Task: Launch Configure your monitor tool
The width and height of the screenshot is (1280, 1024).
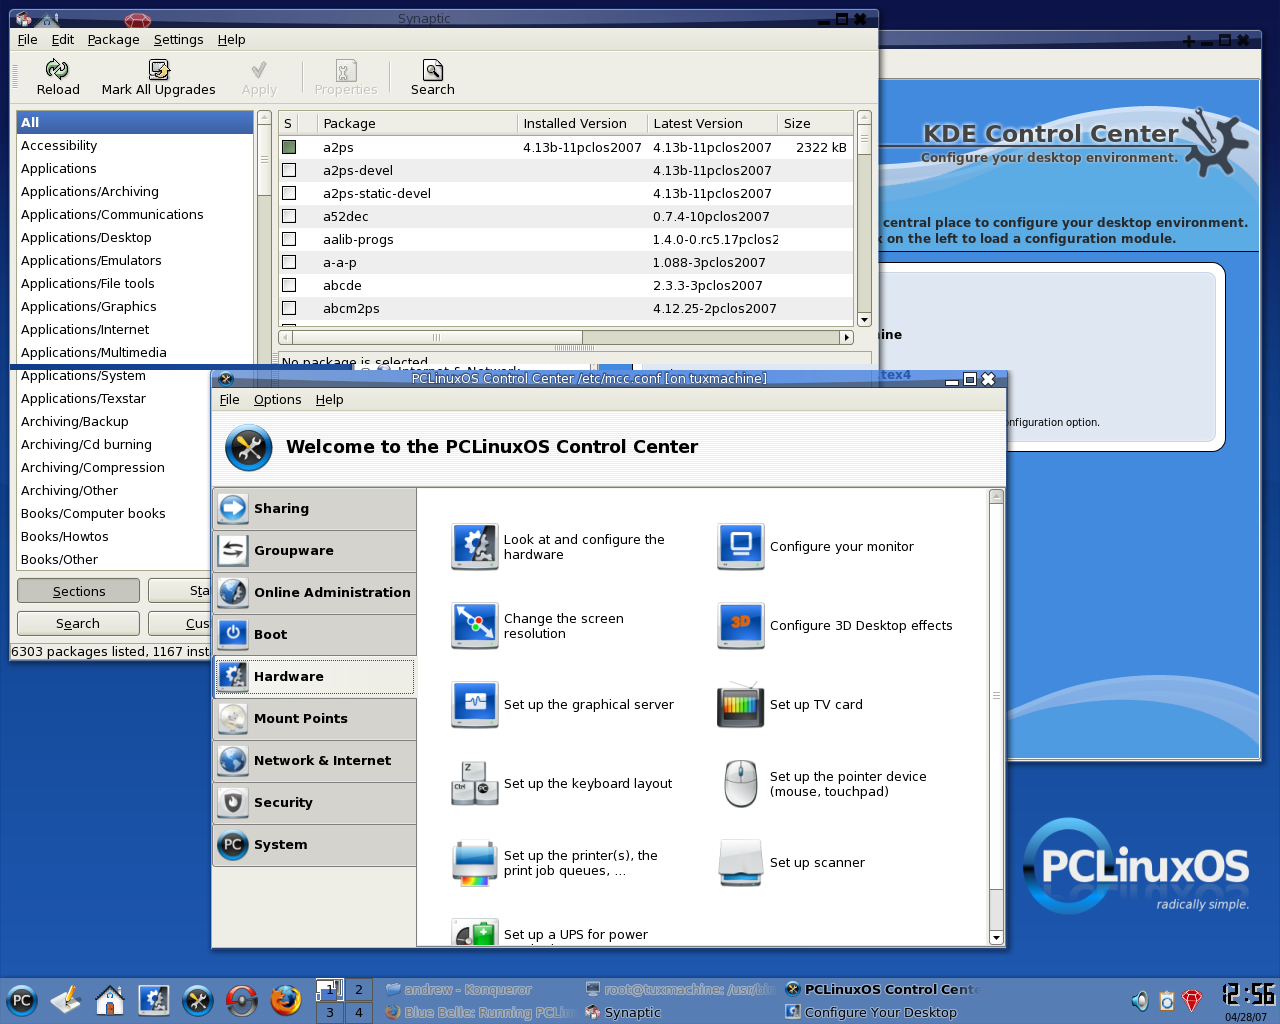Action: tap(816, 547)
